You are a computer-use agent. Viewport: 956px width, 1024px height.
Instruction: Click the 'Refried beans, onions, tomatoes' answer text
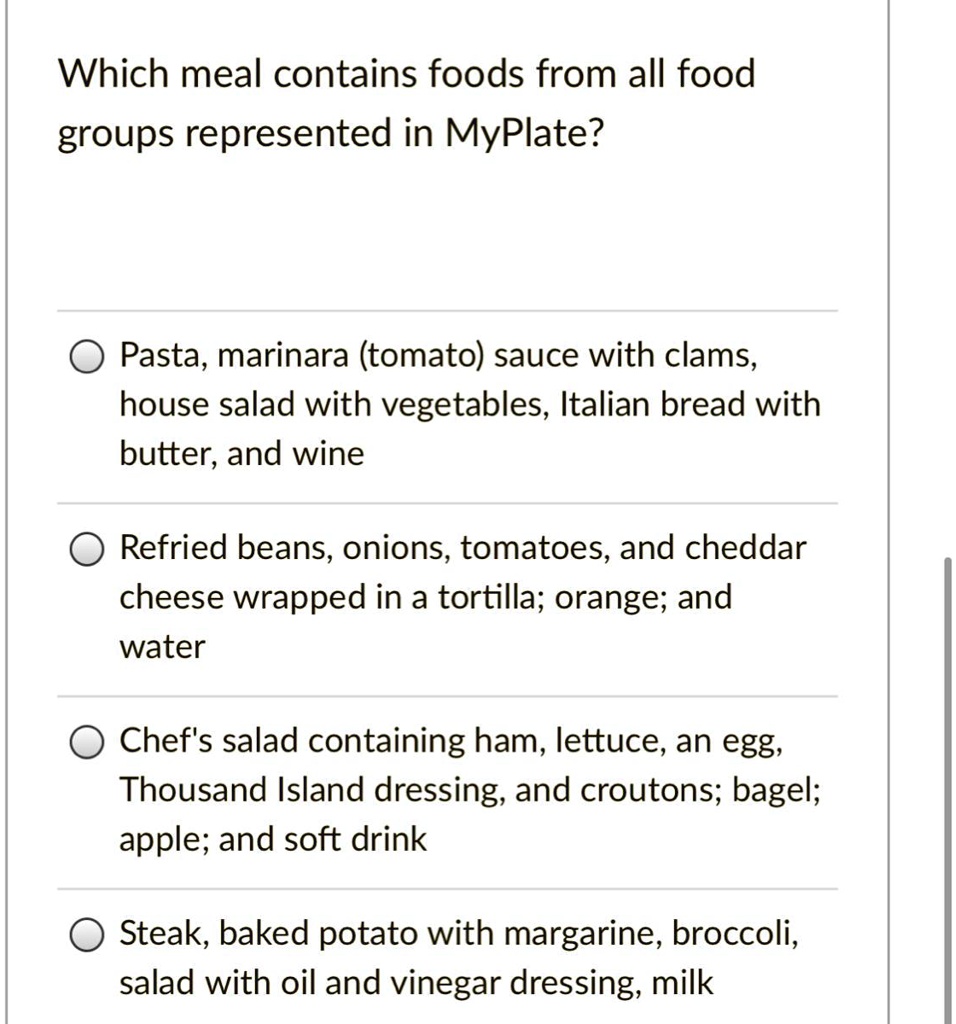pyautogui.click(x=365, y=547)
